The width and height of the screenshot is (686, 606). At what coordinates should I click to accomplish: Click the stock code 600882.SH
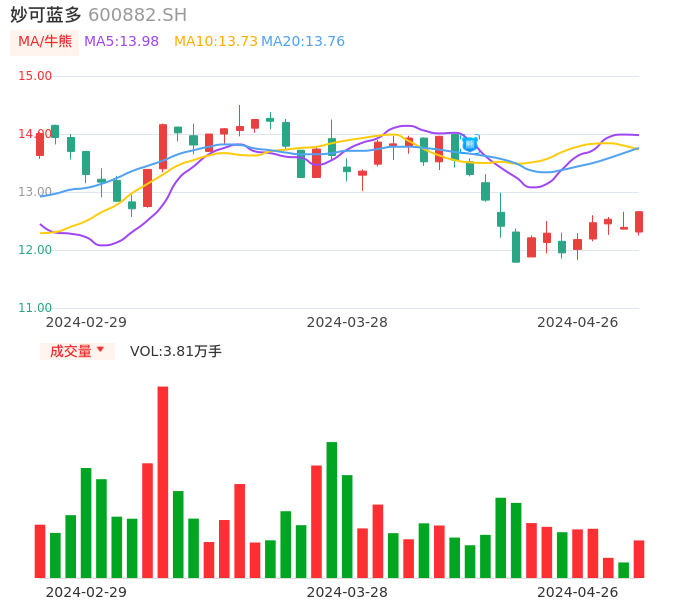pyautogui.click(x=137, y=15)
